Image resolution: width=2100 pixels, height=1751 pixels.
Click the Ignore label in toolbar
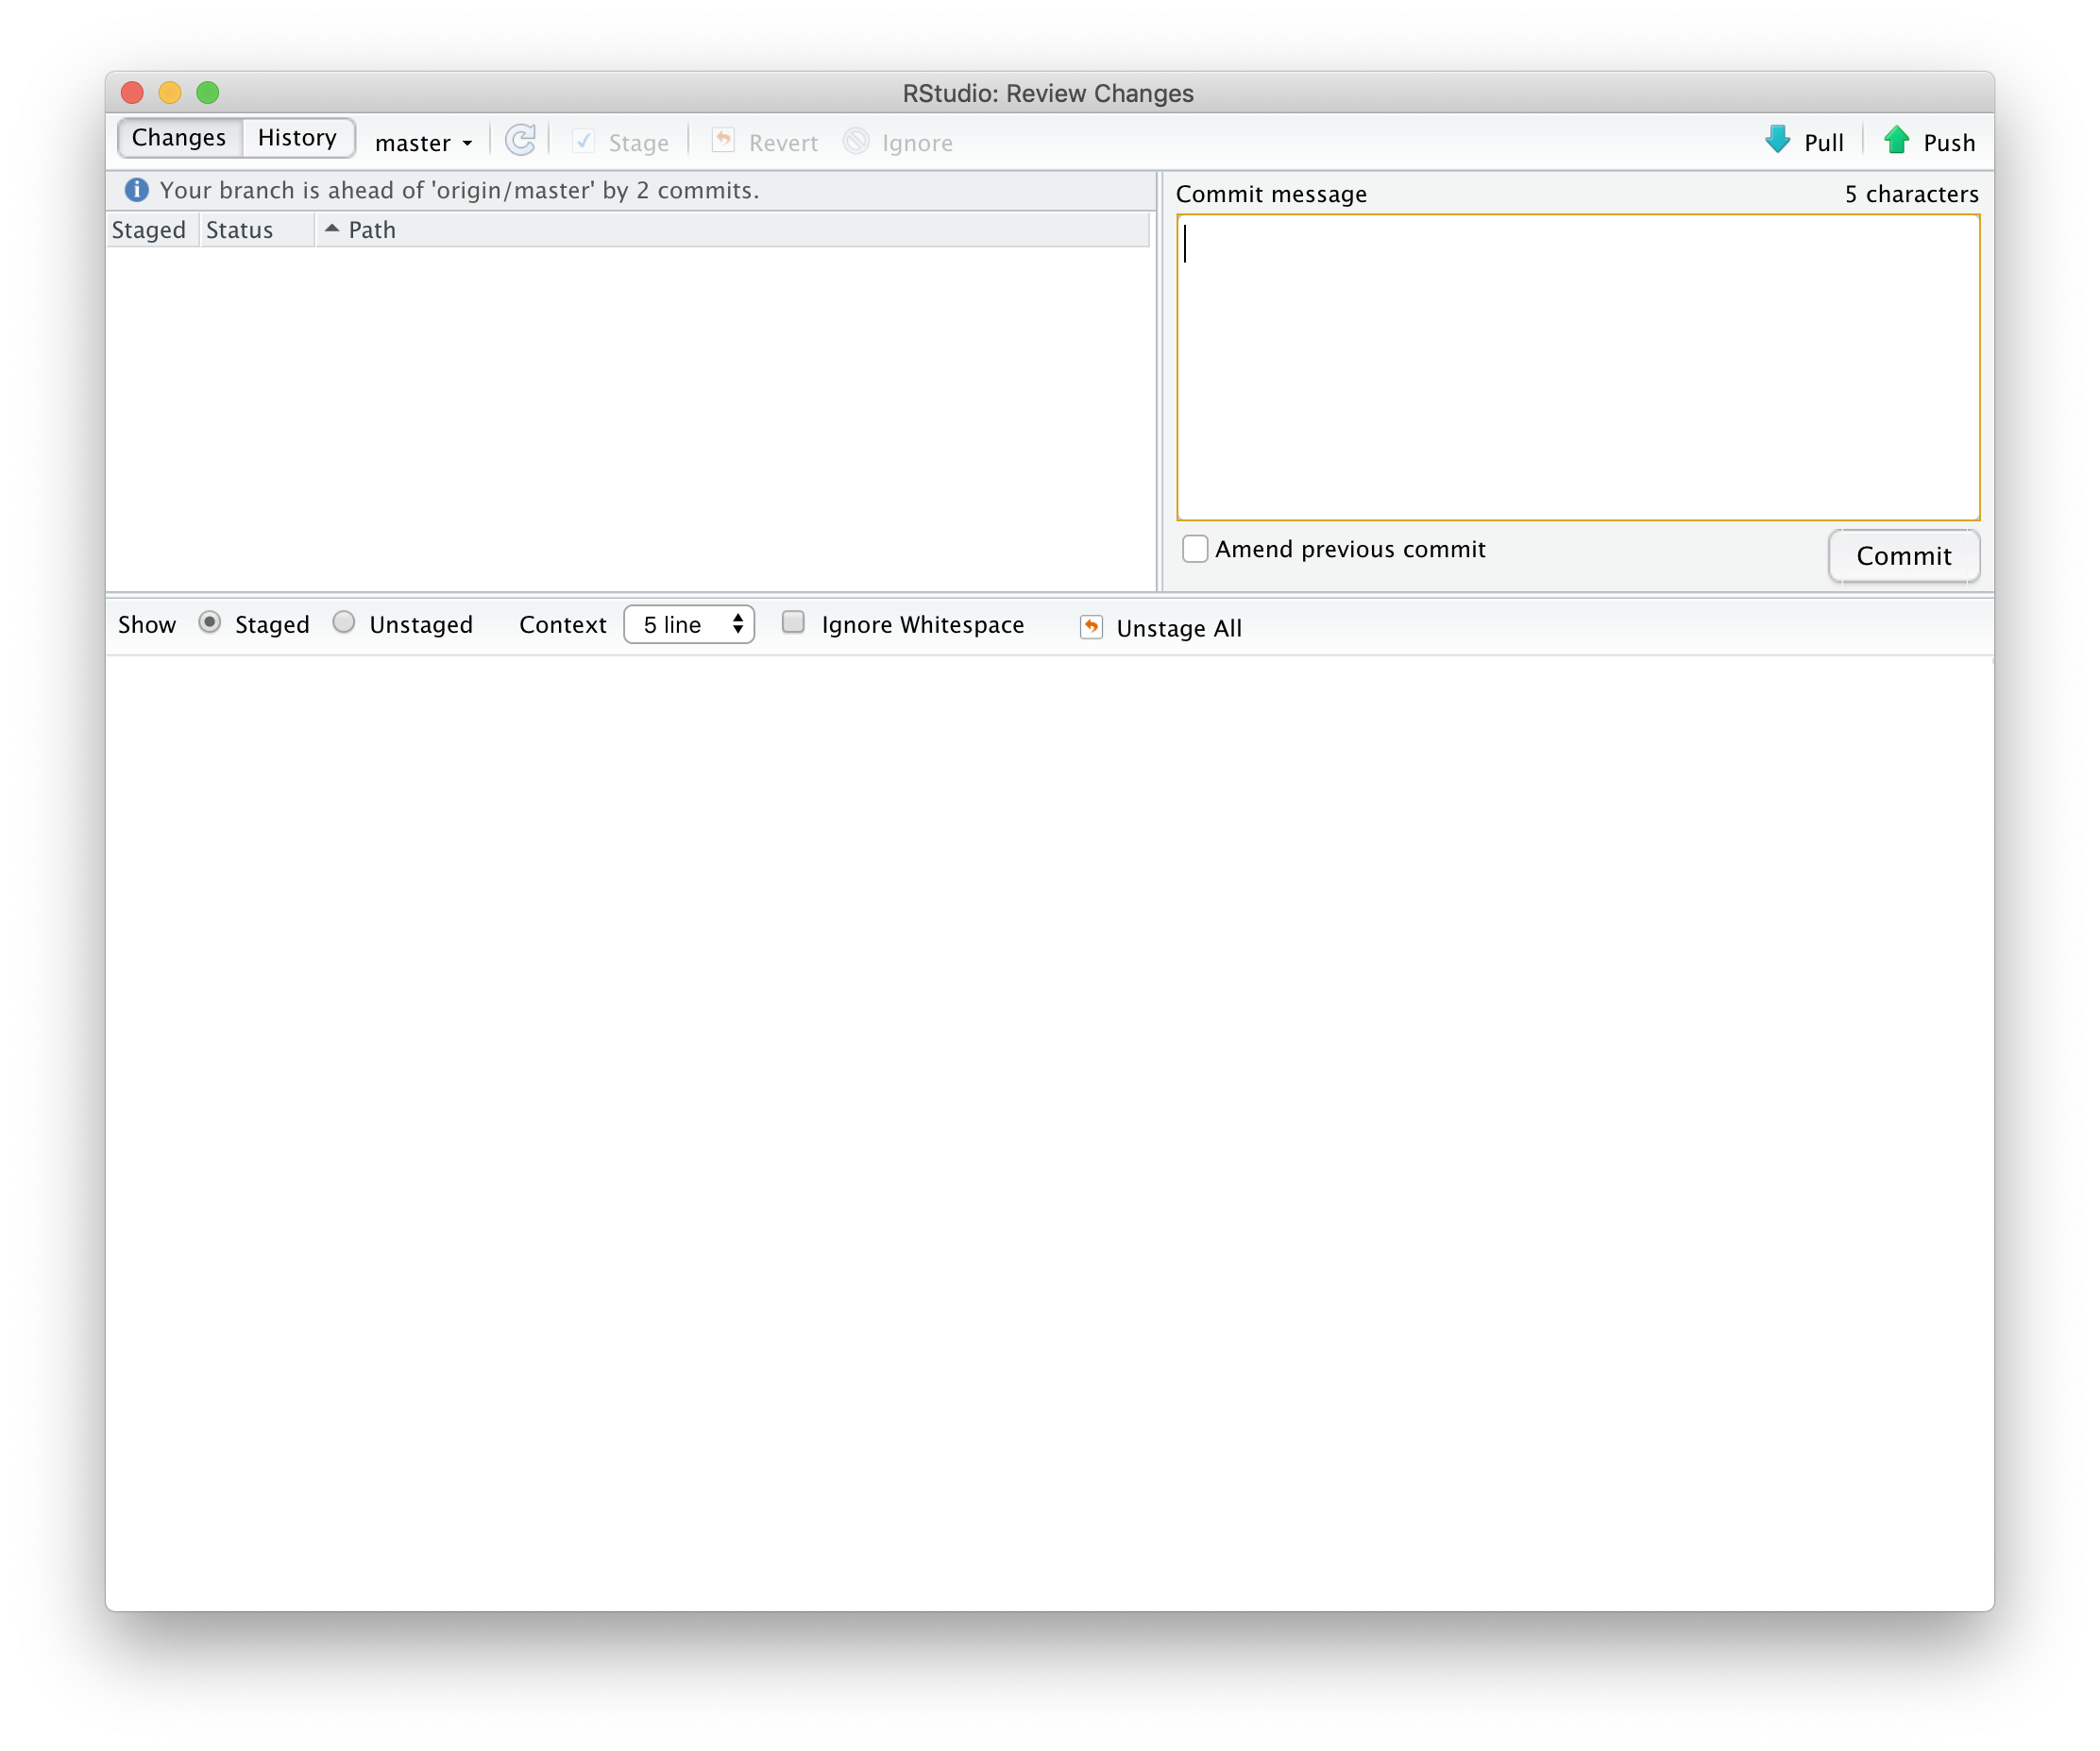click(x=917, y=143)
